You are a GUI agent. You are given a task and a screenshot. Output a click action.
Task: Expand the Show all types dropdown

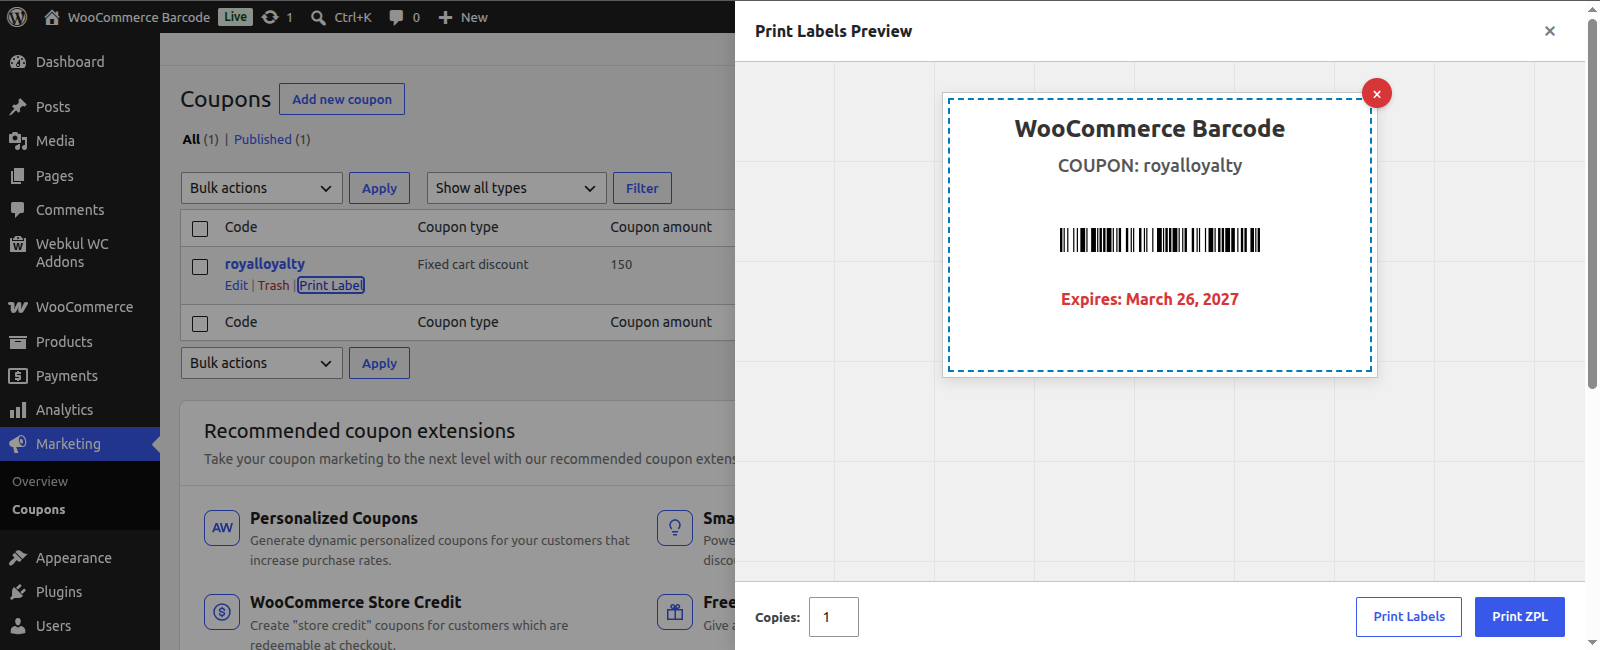pos(517,188)
